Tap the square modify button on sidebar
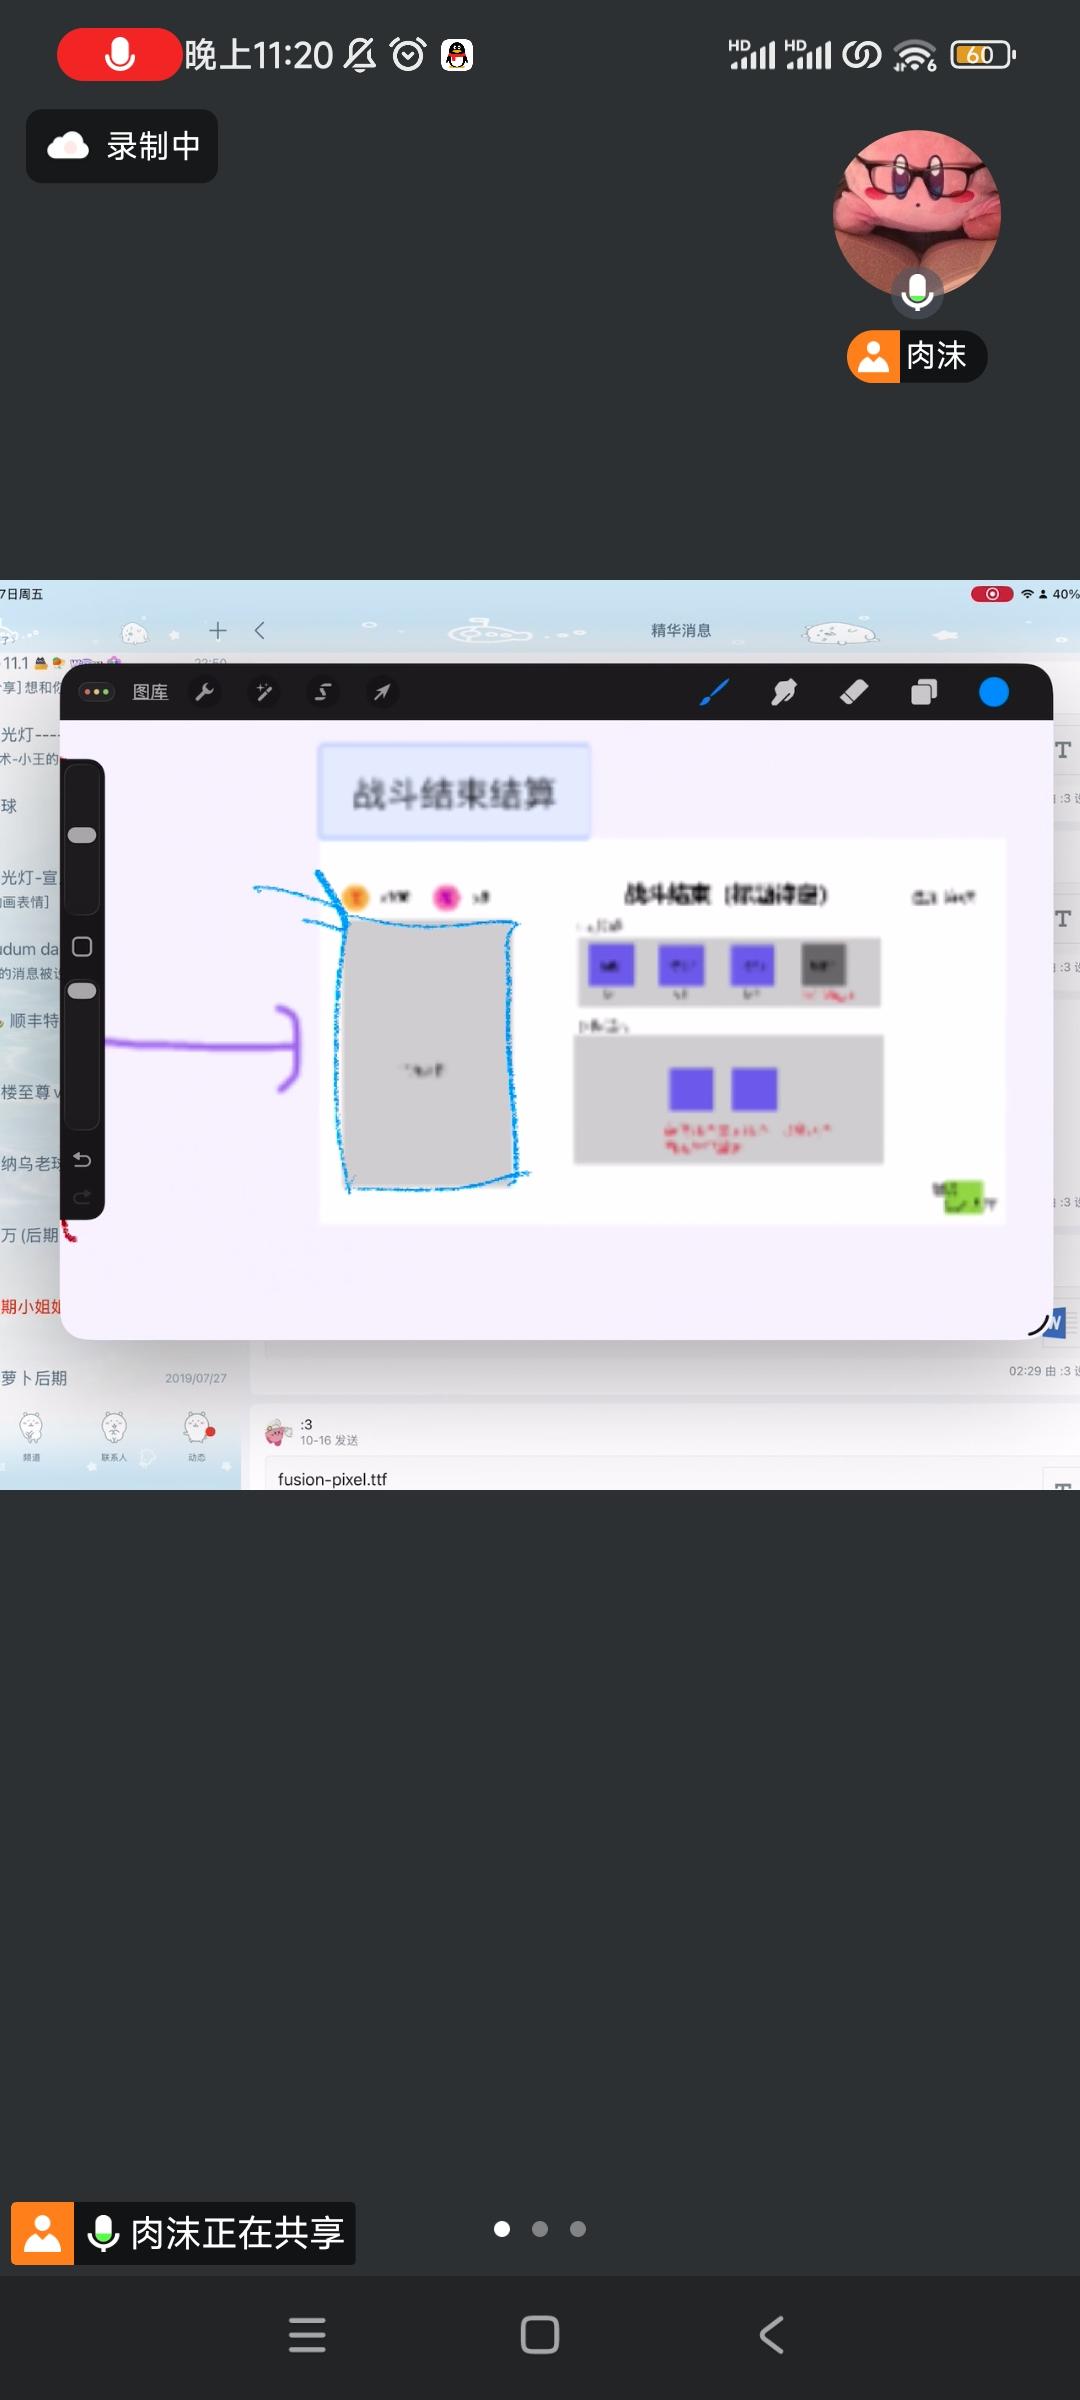 tap(82, 947)
